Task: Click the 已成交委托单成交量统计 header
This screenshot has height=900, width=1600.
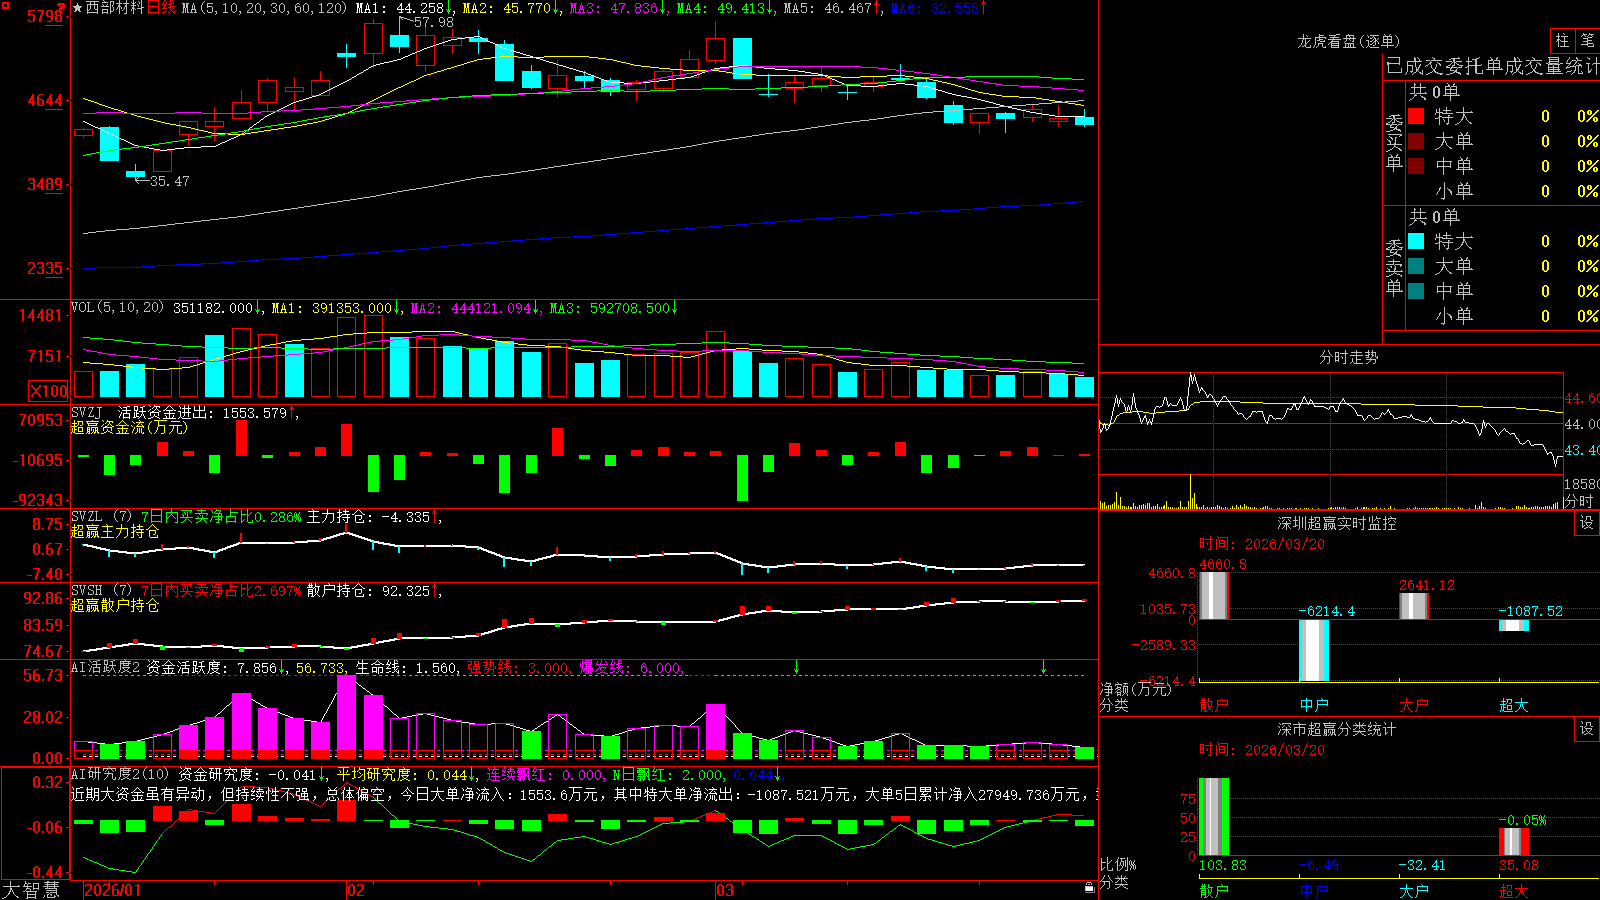Action: pyautogui.click(x=1492, y=66)
